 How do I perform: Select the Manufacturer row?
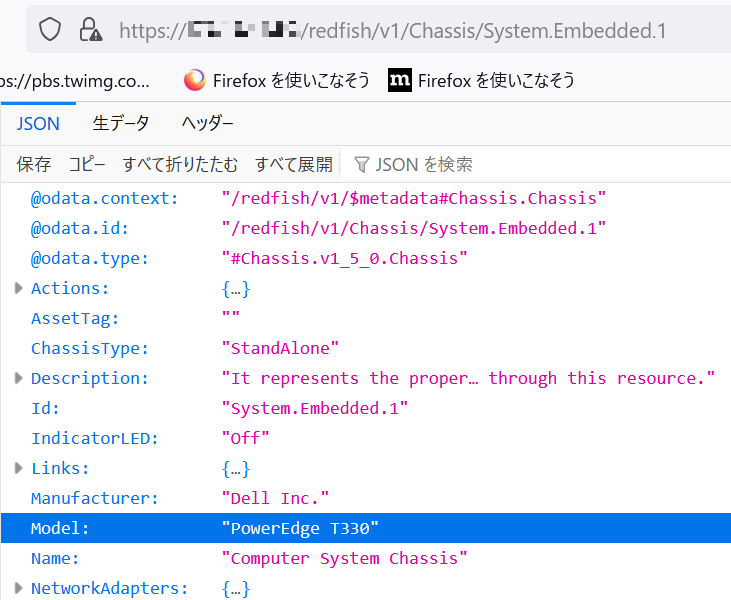click(x=300, y=498)
